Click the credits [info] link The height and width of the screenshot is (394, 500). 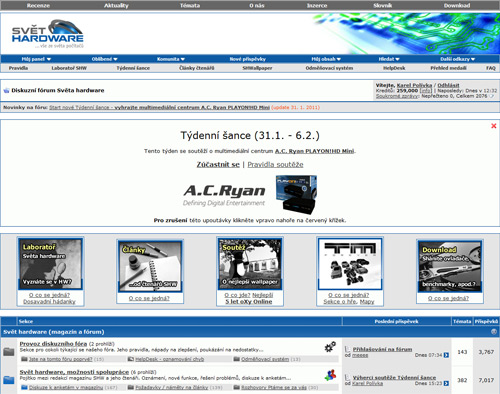point(425,91)
